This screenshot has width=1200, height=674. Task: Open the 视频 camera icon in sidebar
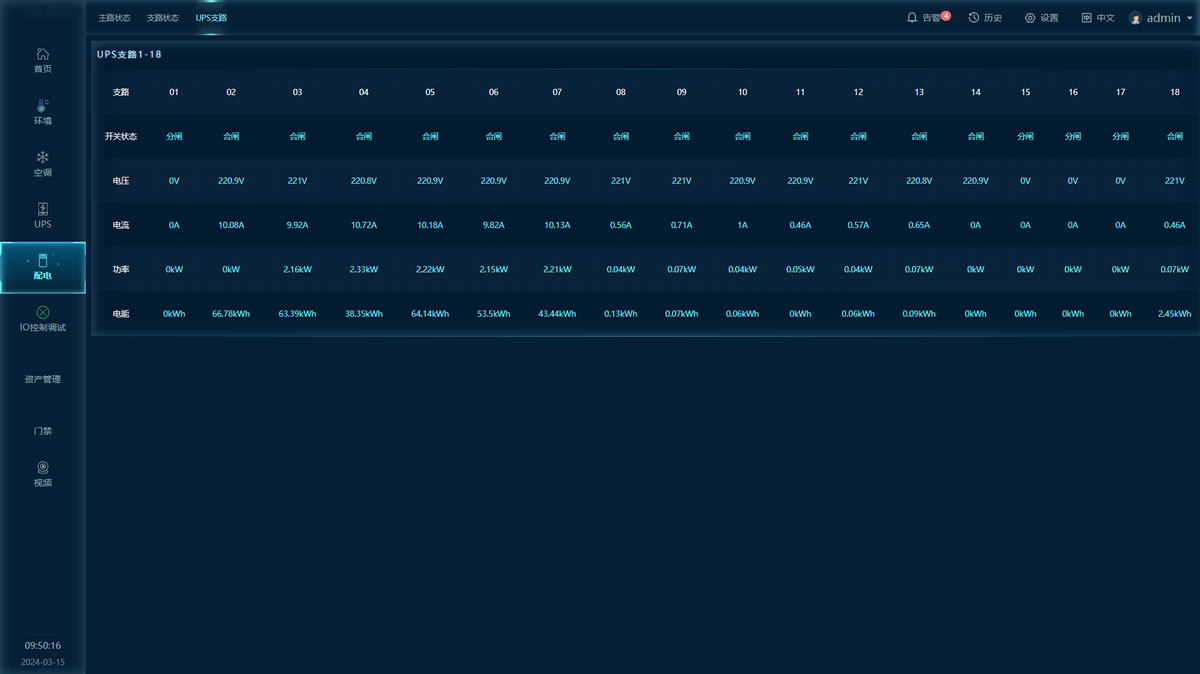click(x=42, y=467)
